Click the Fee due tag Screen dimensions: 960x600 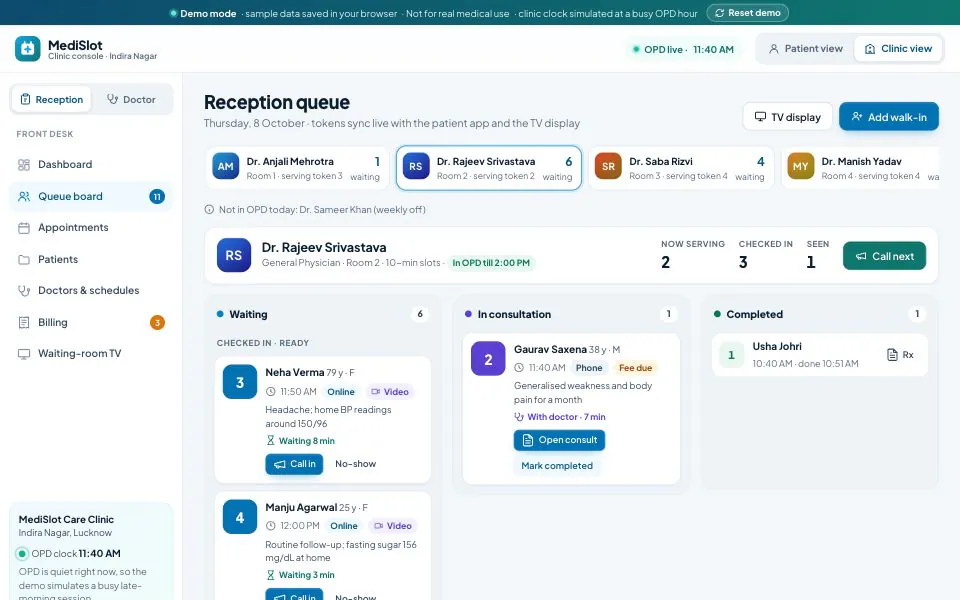tap(636, 368)
